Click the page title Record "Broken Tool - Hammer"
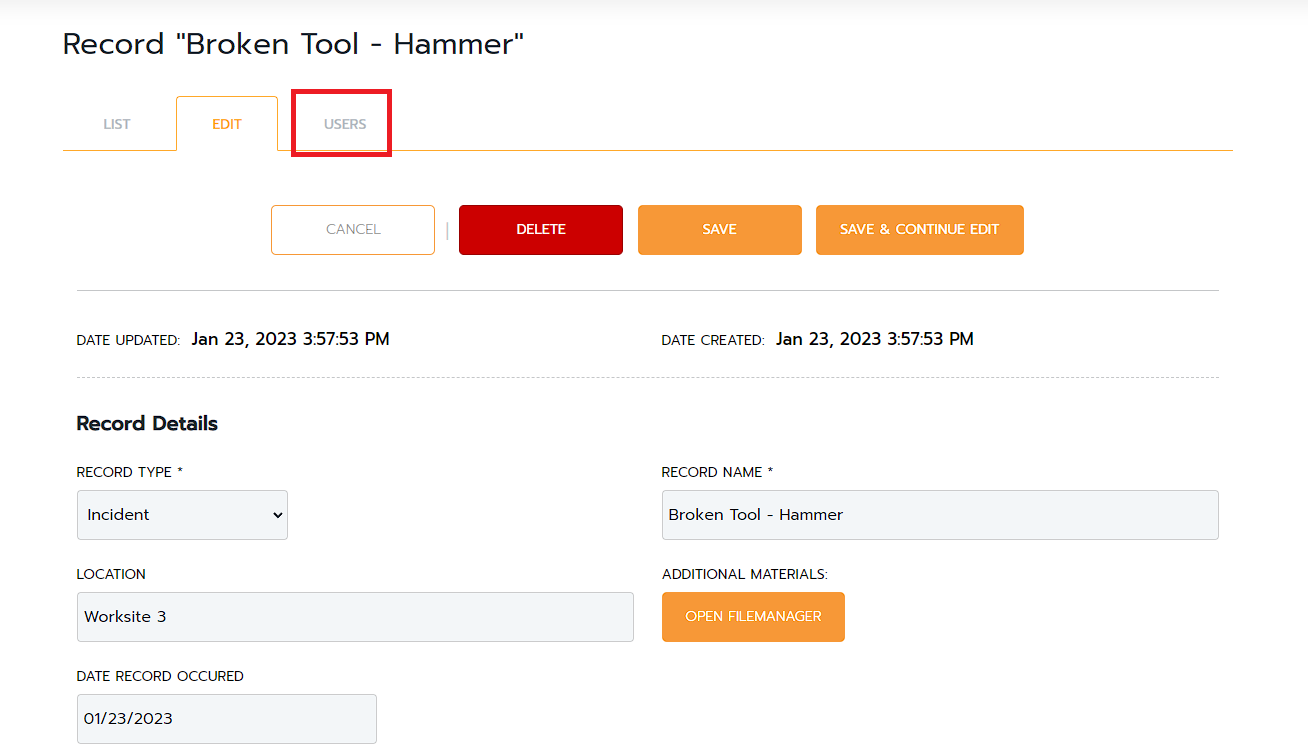Image resolution: width=1308 pixels, height=744 pixels. point(293,44)
